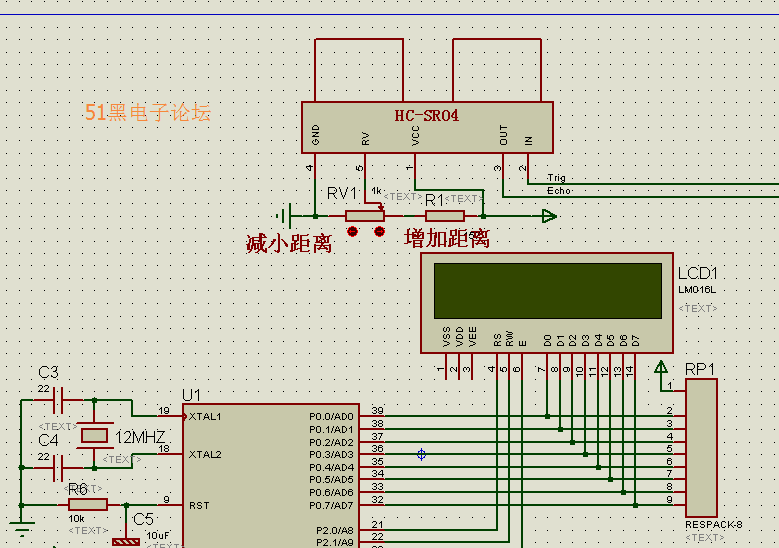This screenshot has width=779, height=548.
Task: Click pin number 39 on U1
Action: pos(378,410)
